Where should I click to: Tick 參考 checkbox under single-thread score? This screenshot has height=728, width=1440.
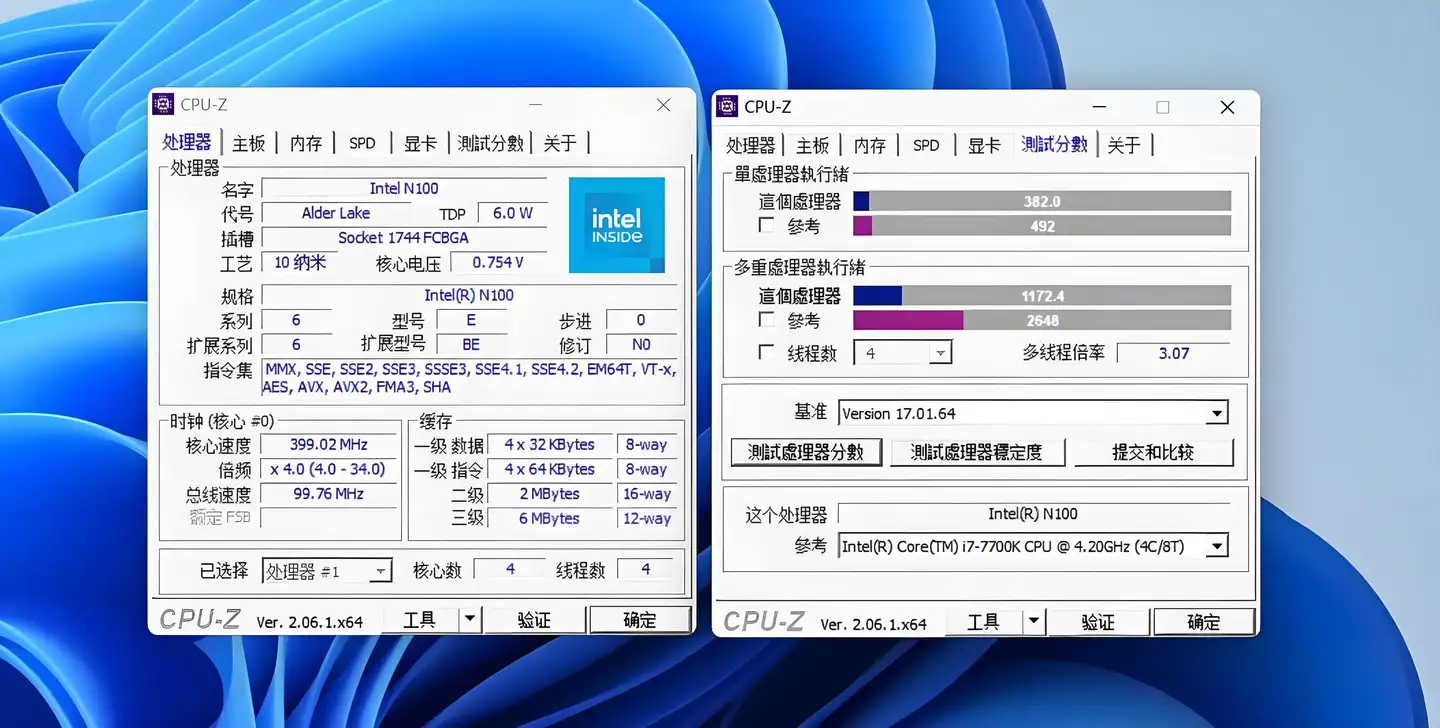click(x=766, y=226)
